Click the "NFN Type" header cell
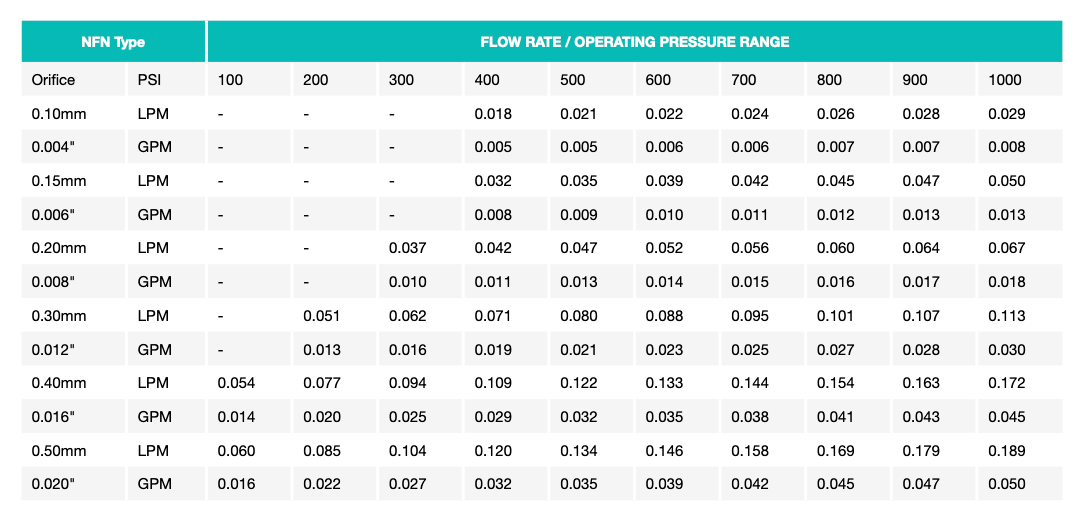The height and width of the screenshot is (518, 1080). [x=113, y=42]
